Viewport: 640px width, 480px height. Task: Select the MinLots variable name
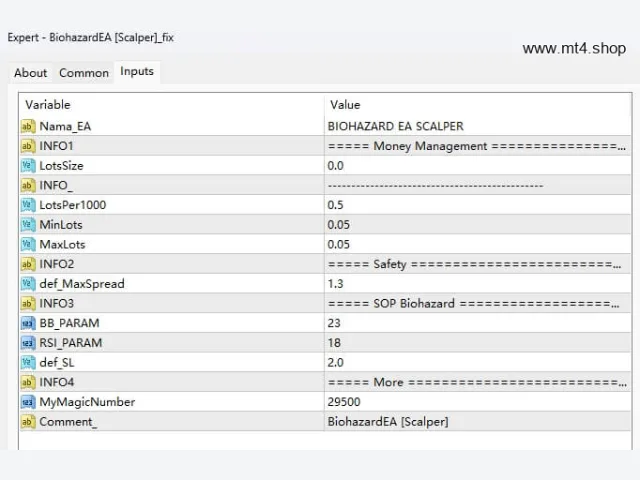(61, 224)
